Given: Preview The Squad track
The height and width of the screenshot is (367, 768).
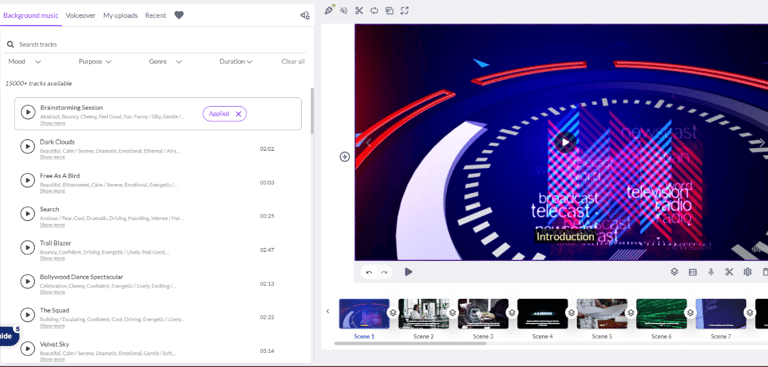Looking at the screenshot, I should coord(27,315).
